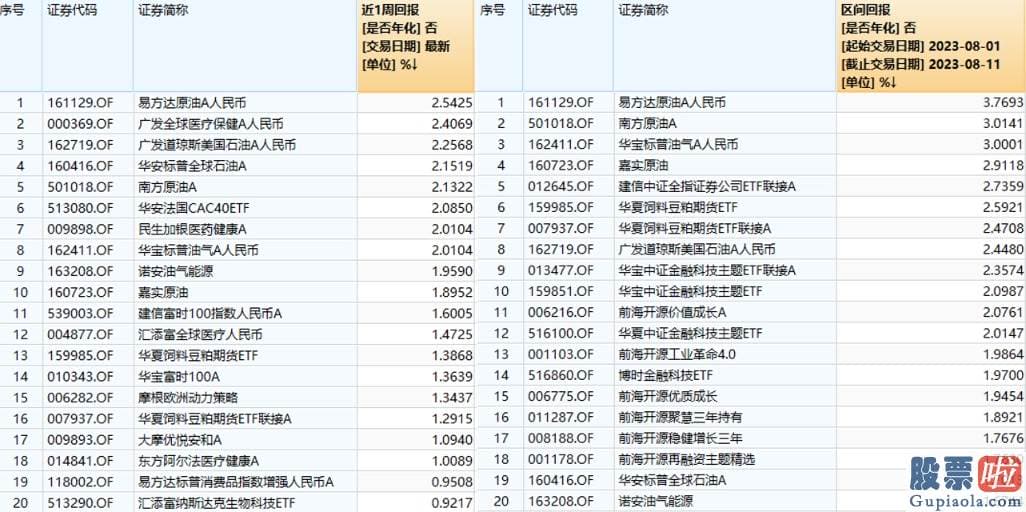Select fund code 516860.OF
The image size is (1026, 512).
click(561, 375)
